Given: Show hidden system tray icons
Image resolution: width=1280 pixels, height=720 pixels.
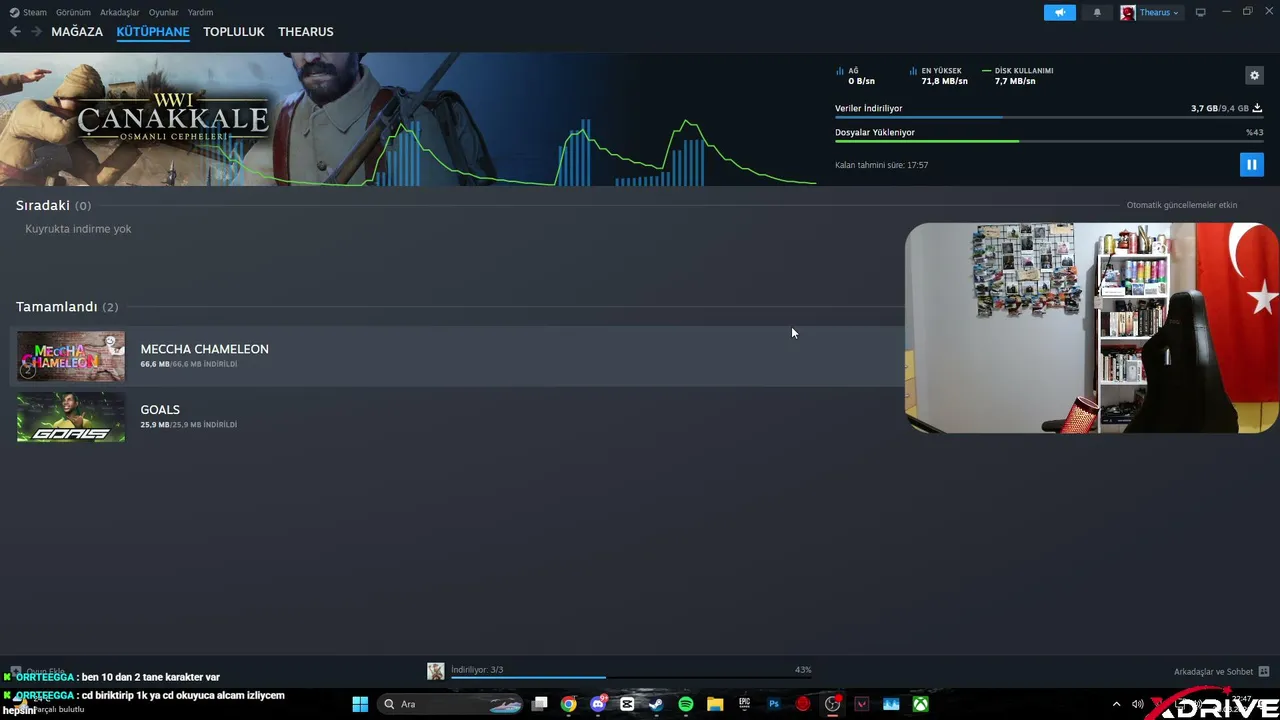Looking at the screenshot, I should (1116, 704).
